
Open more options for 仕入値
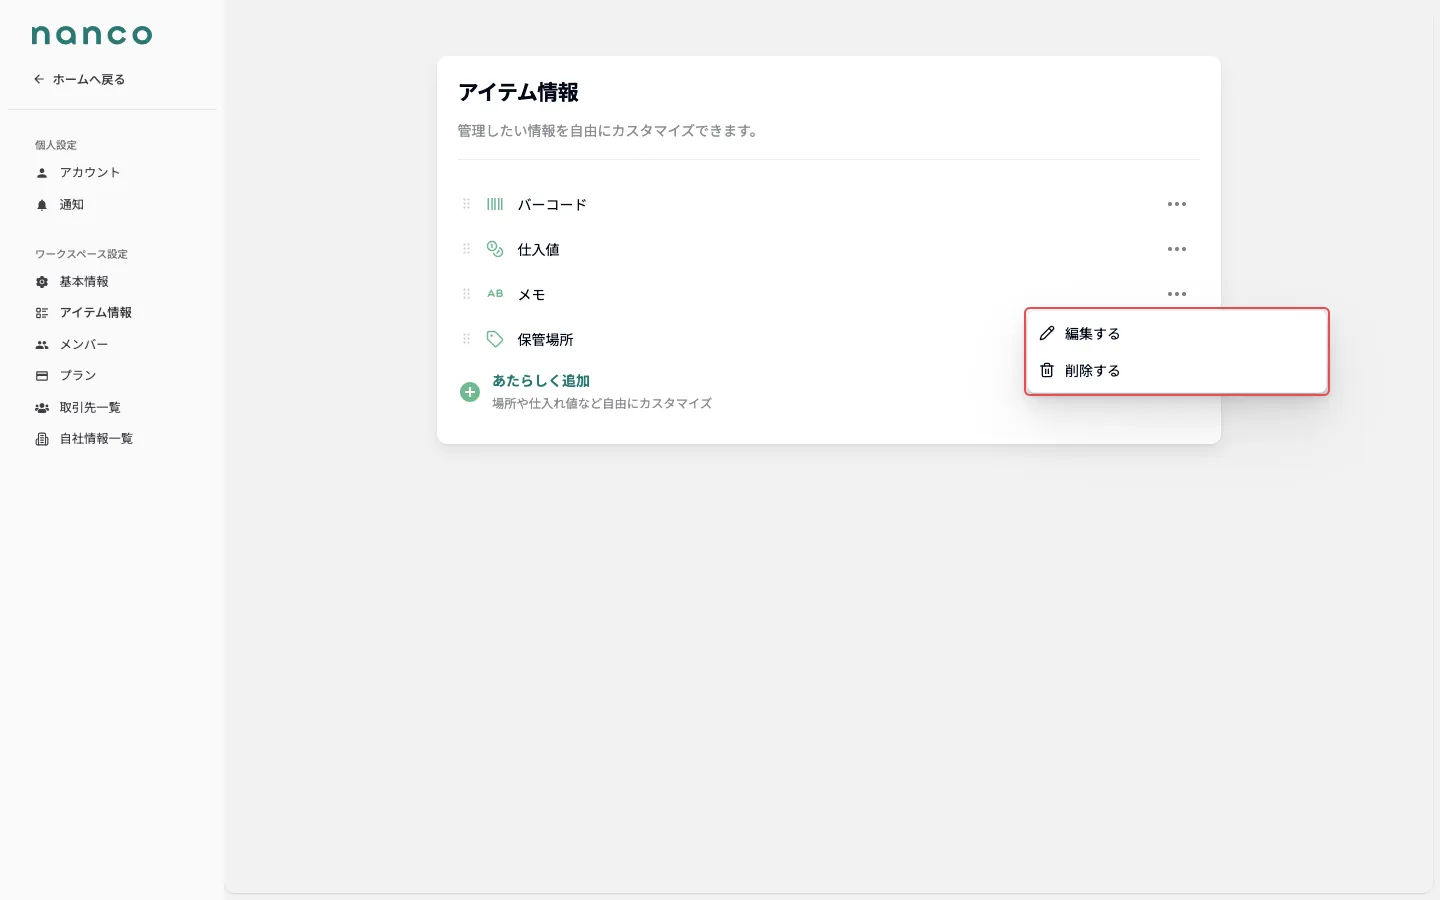click(x=1177, y=249)
